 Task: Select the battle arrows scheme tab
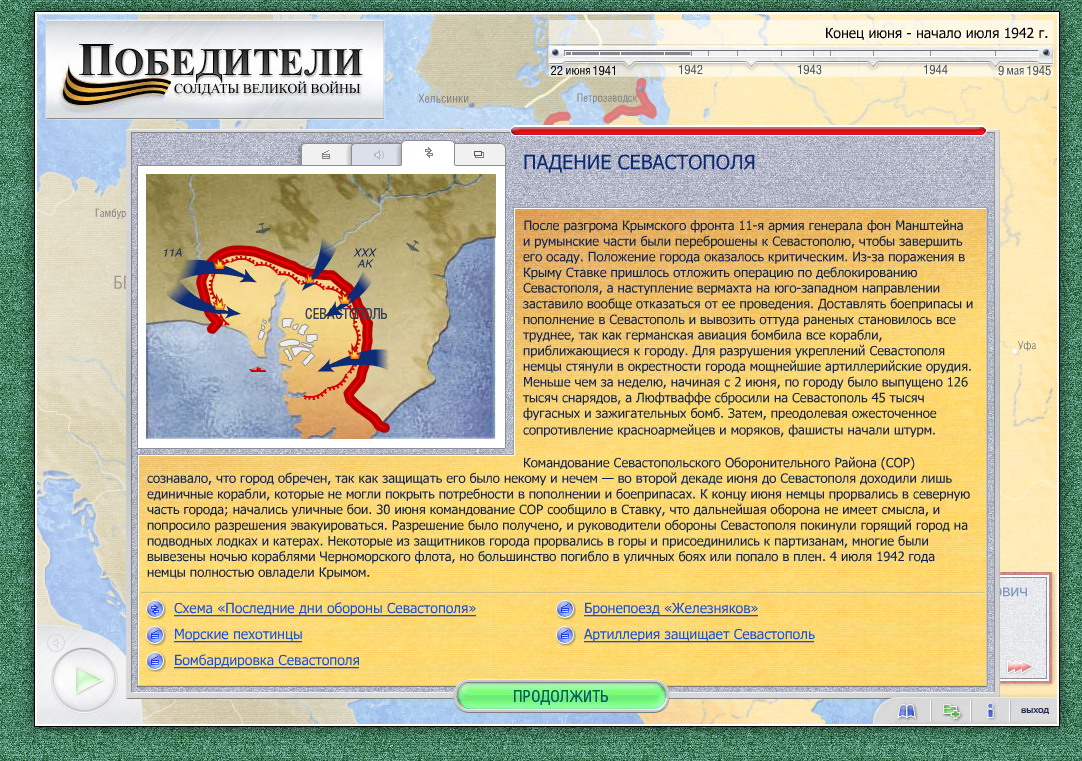coord(429,153)
